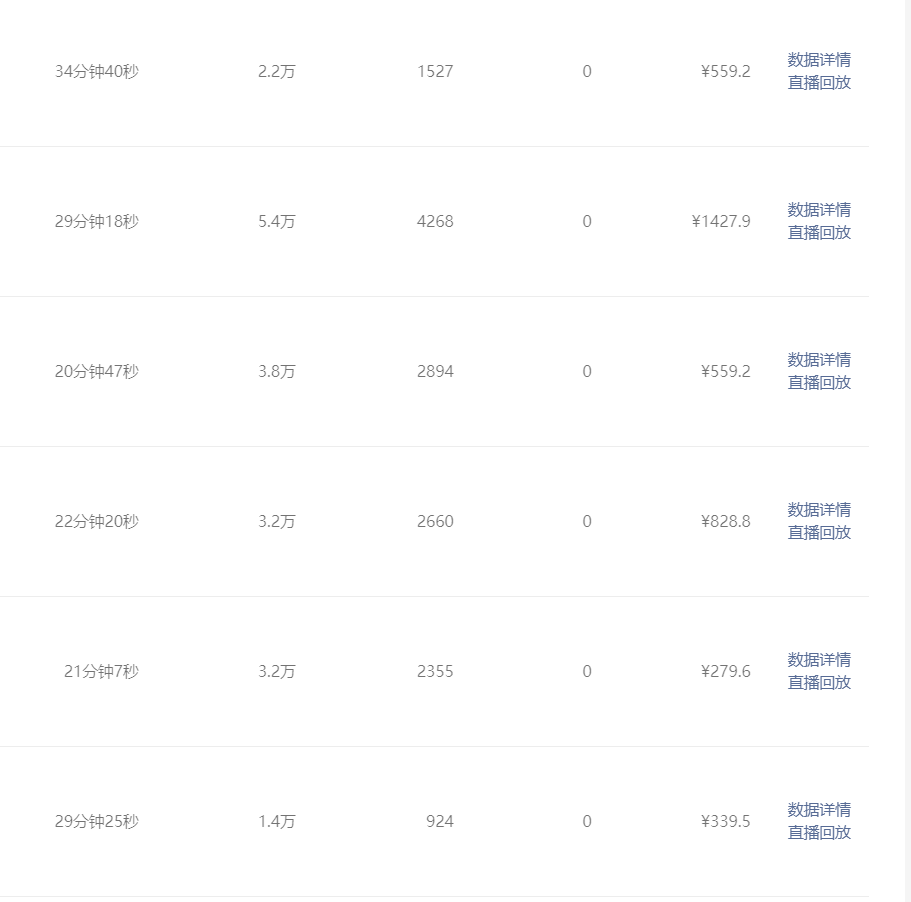This screenshot has height=902, width=911.
Task: Open 直播回放 for the 20分钟47秒 row
Action: 819,382
